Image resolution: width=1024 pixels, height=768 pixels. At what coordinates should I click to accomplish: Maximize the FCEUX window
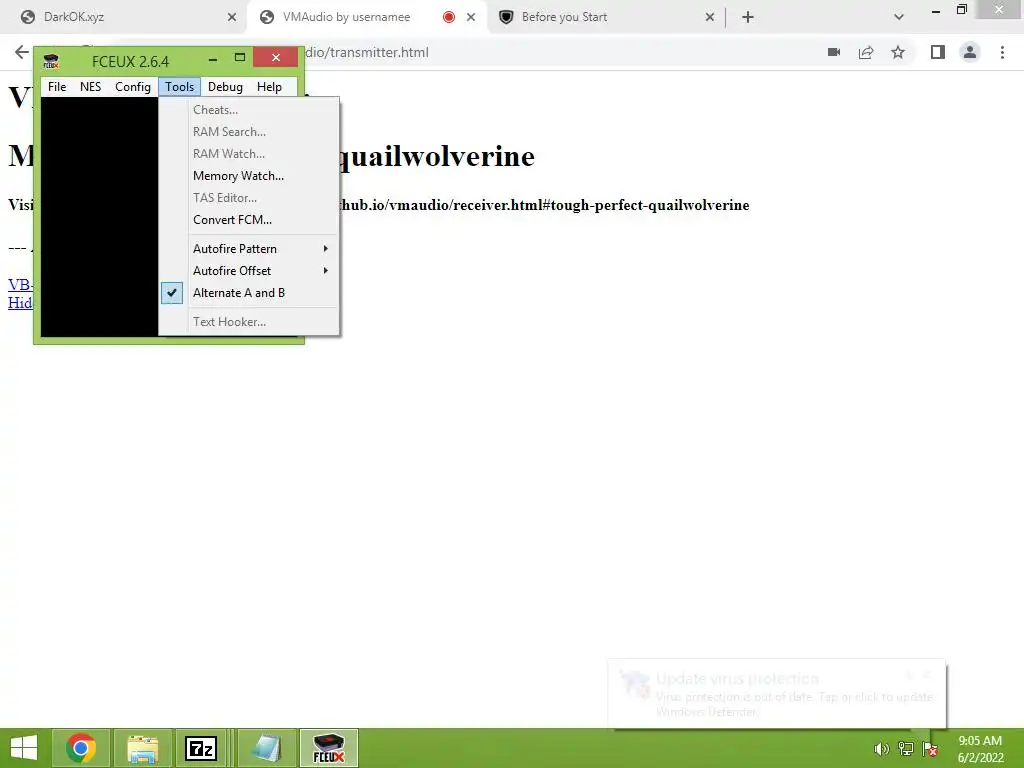240,58
